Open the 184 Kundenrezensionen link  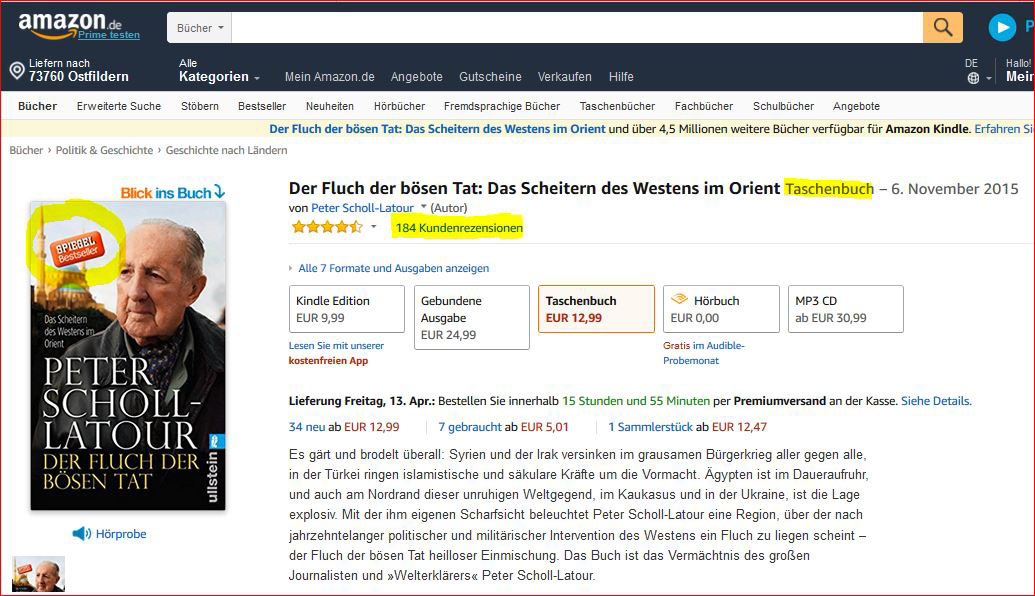[x=459, y=228]
